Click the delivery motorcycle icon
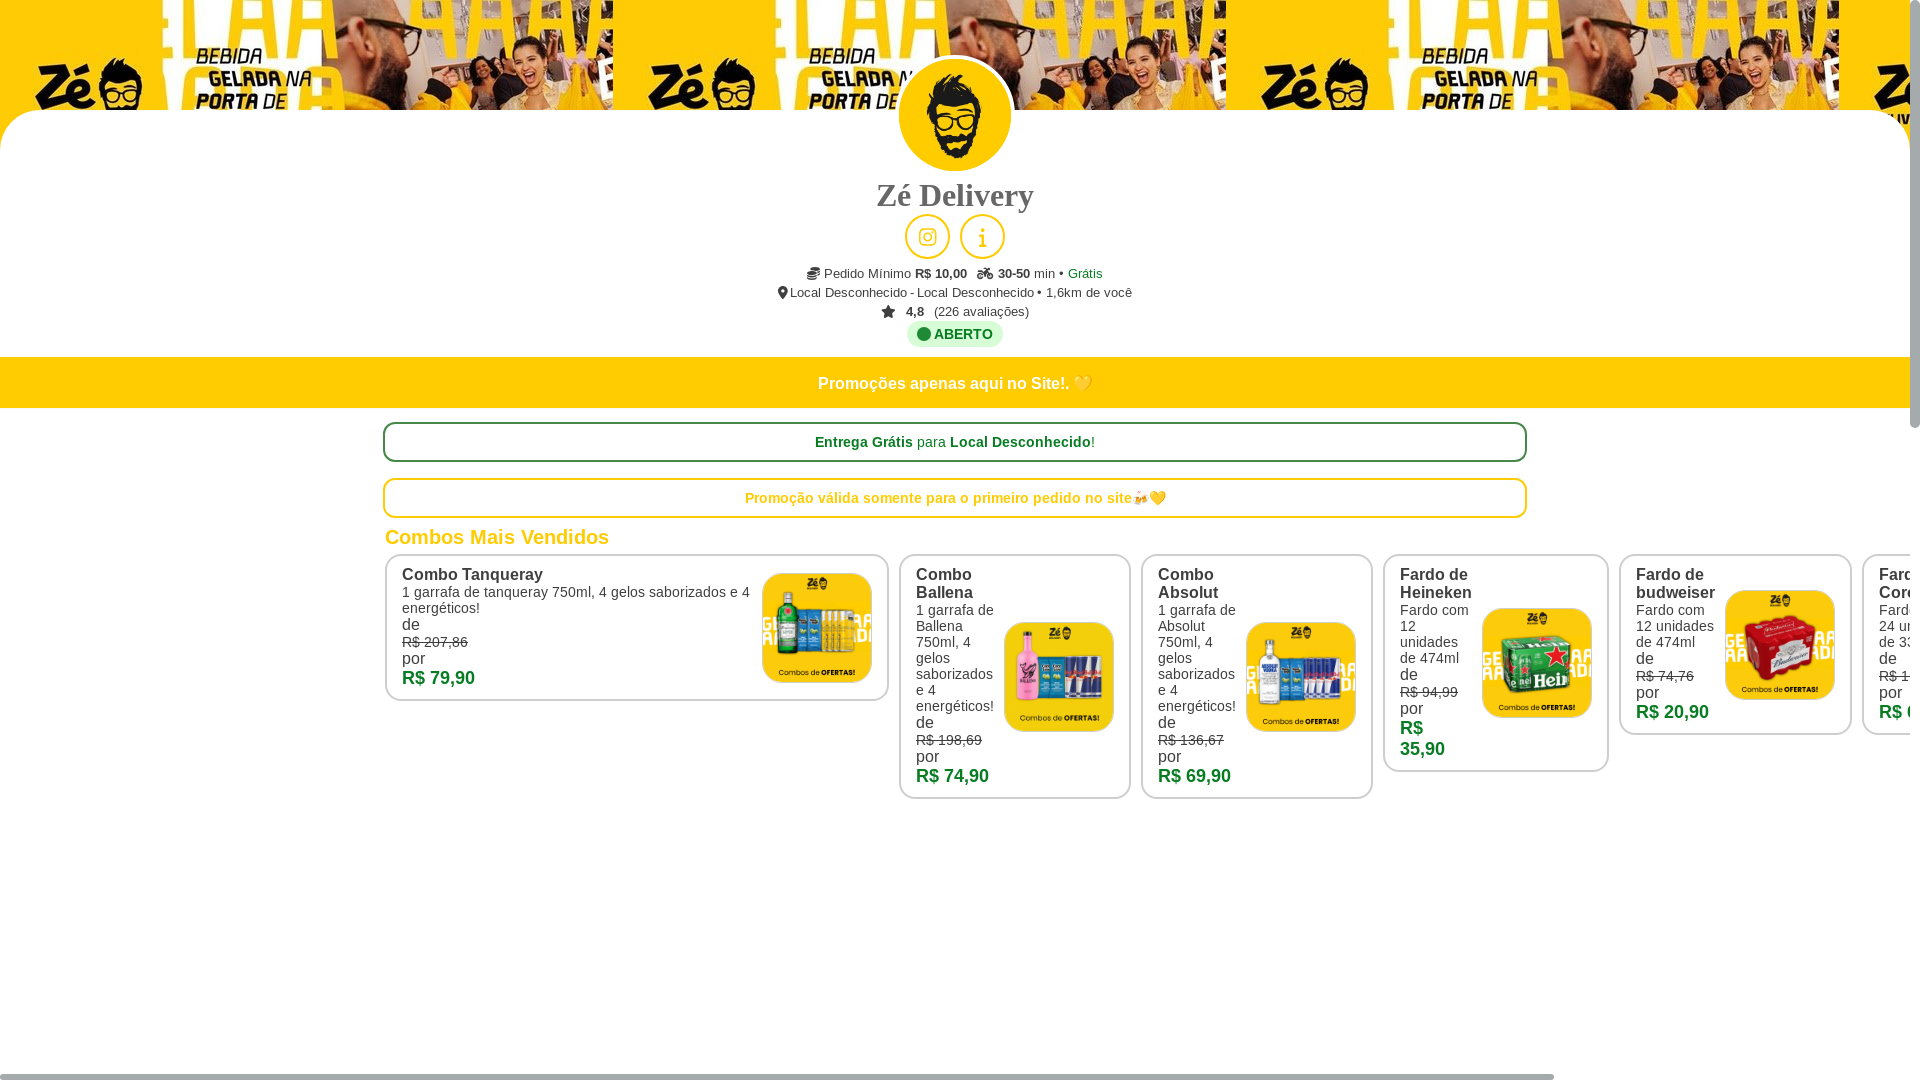 click(x=985, y=274)
